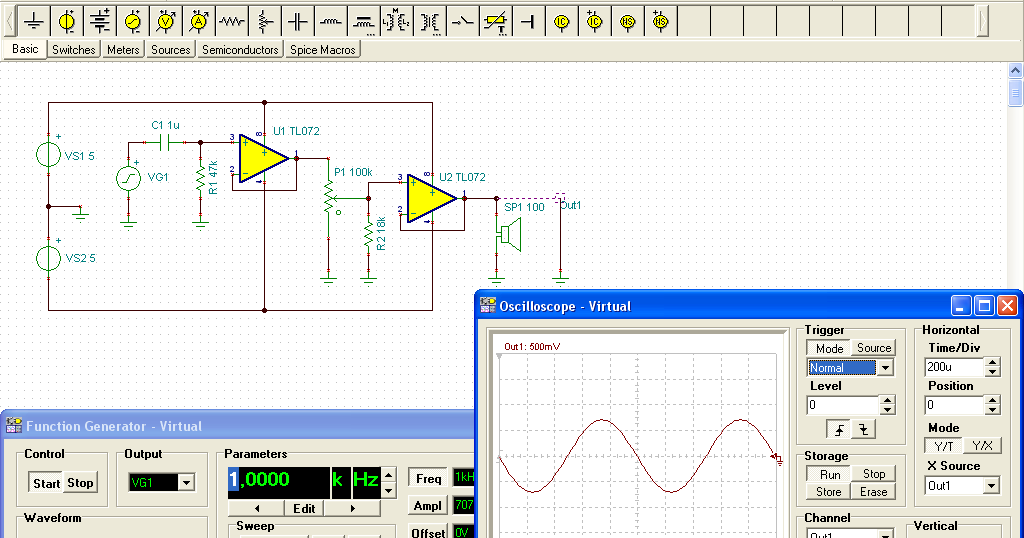Viewport: 1024px width, 538px height.
Task: Choose the transformer icon beside the switch icon
Action: [430, 21]
